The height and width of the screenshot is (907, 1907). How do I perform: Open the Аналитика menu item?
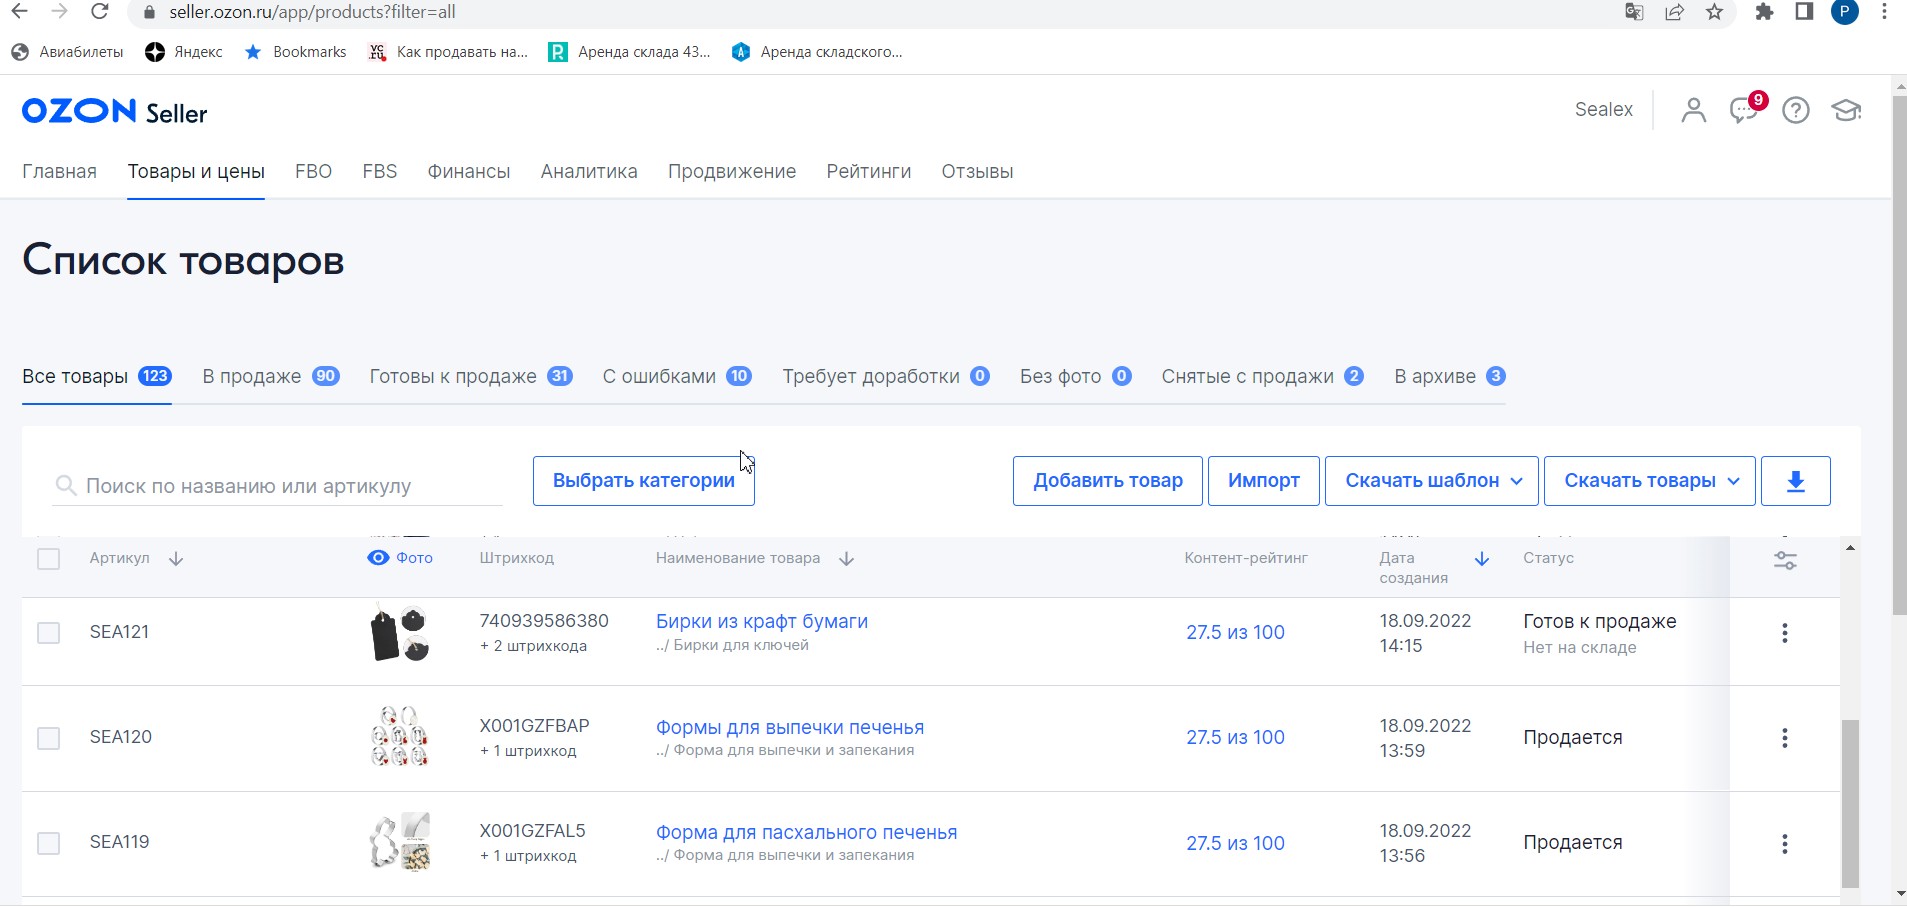click(589, 172)
